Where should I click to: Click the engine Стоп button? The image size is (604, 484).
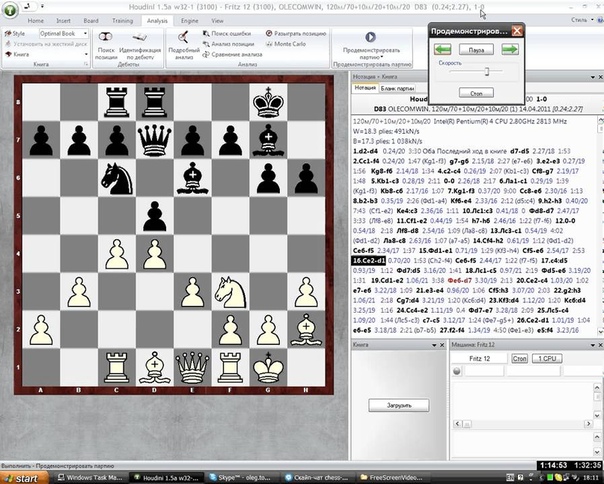pos(519,358)
